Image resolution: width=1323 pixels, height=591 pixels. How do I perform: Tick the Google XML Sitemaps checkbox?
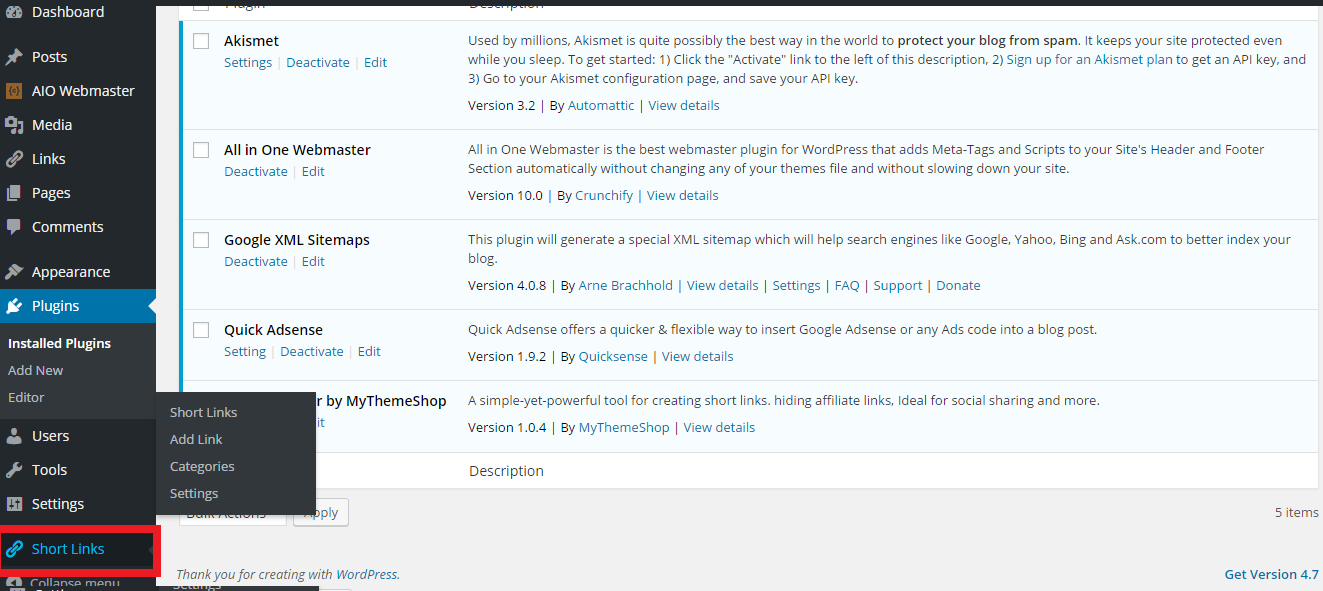tap(201, 240)
